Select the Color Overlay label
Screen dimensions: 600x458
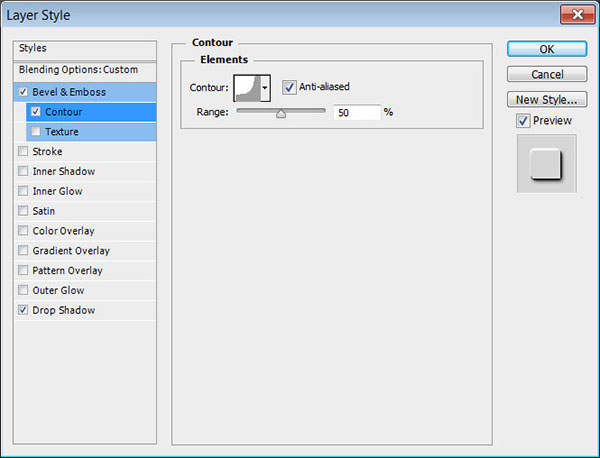64,231
